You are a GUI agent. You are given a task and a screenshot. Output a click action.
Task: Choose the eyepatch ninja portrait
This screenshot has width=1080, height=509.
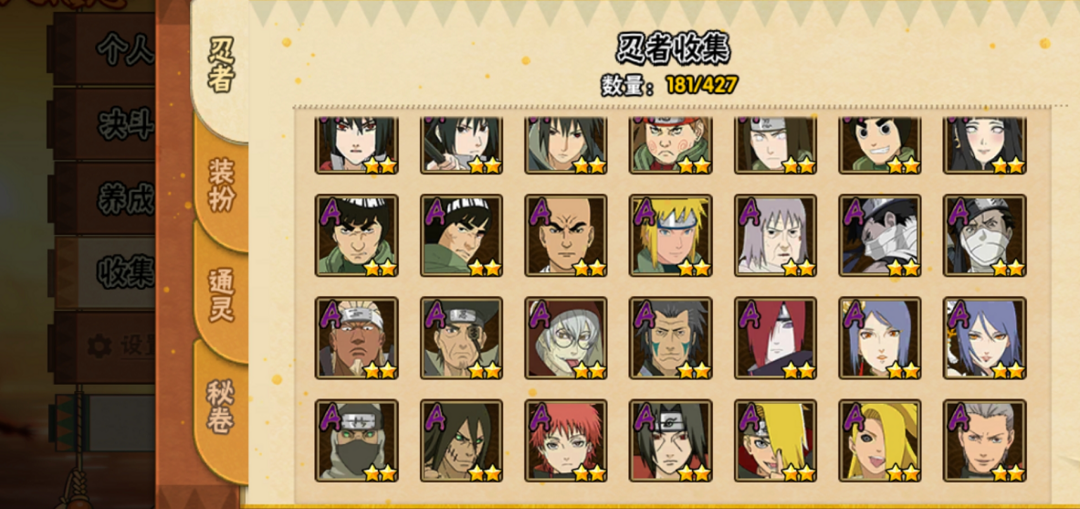461,338
